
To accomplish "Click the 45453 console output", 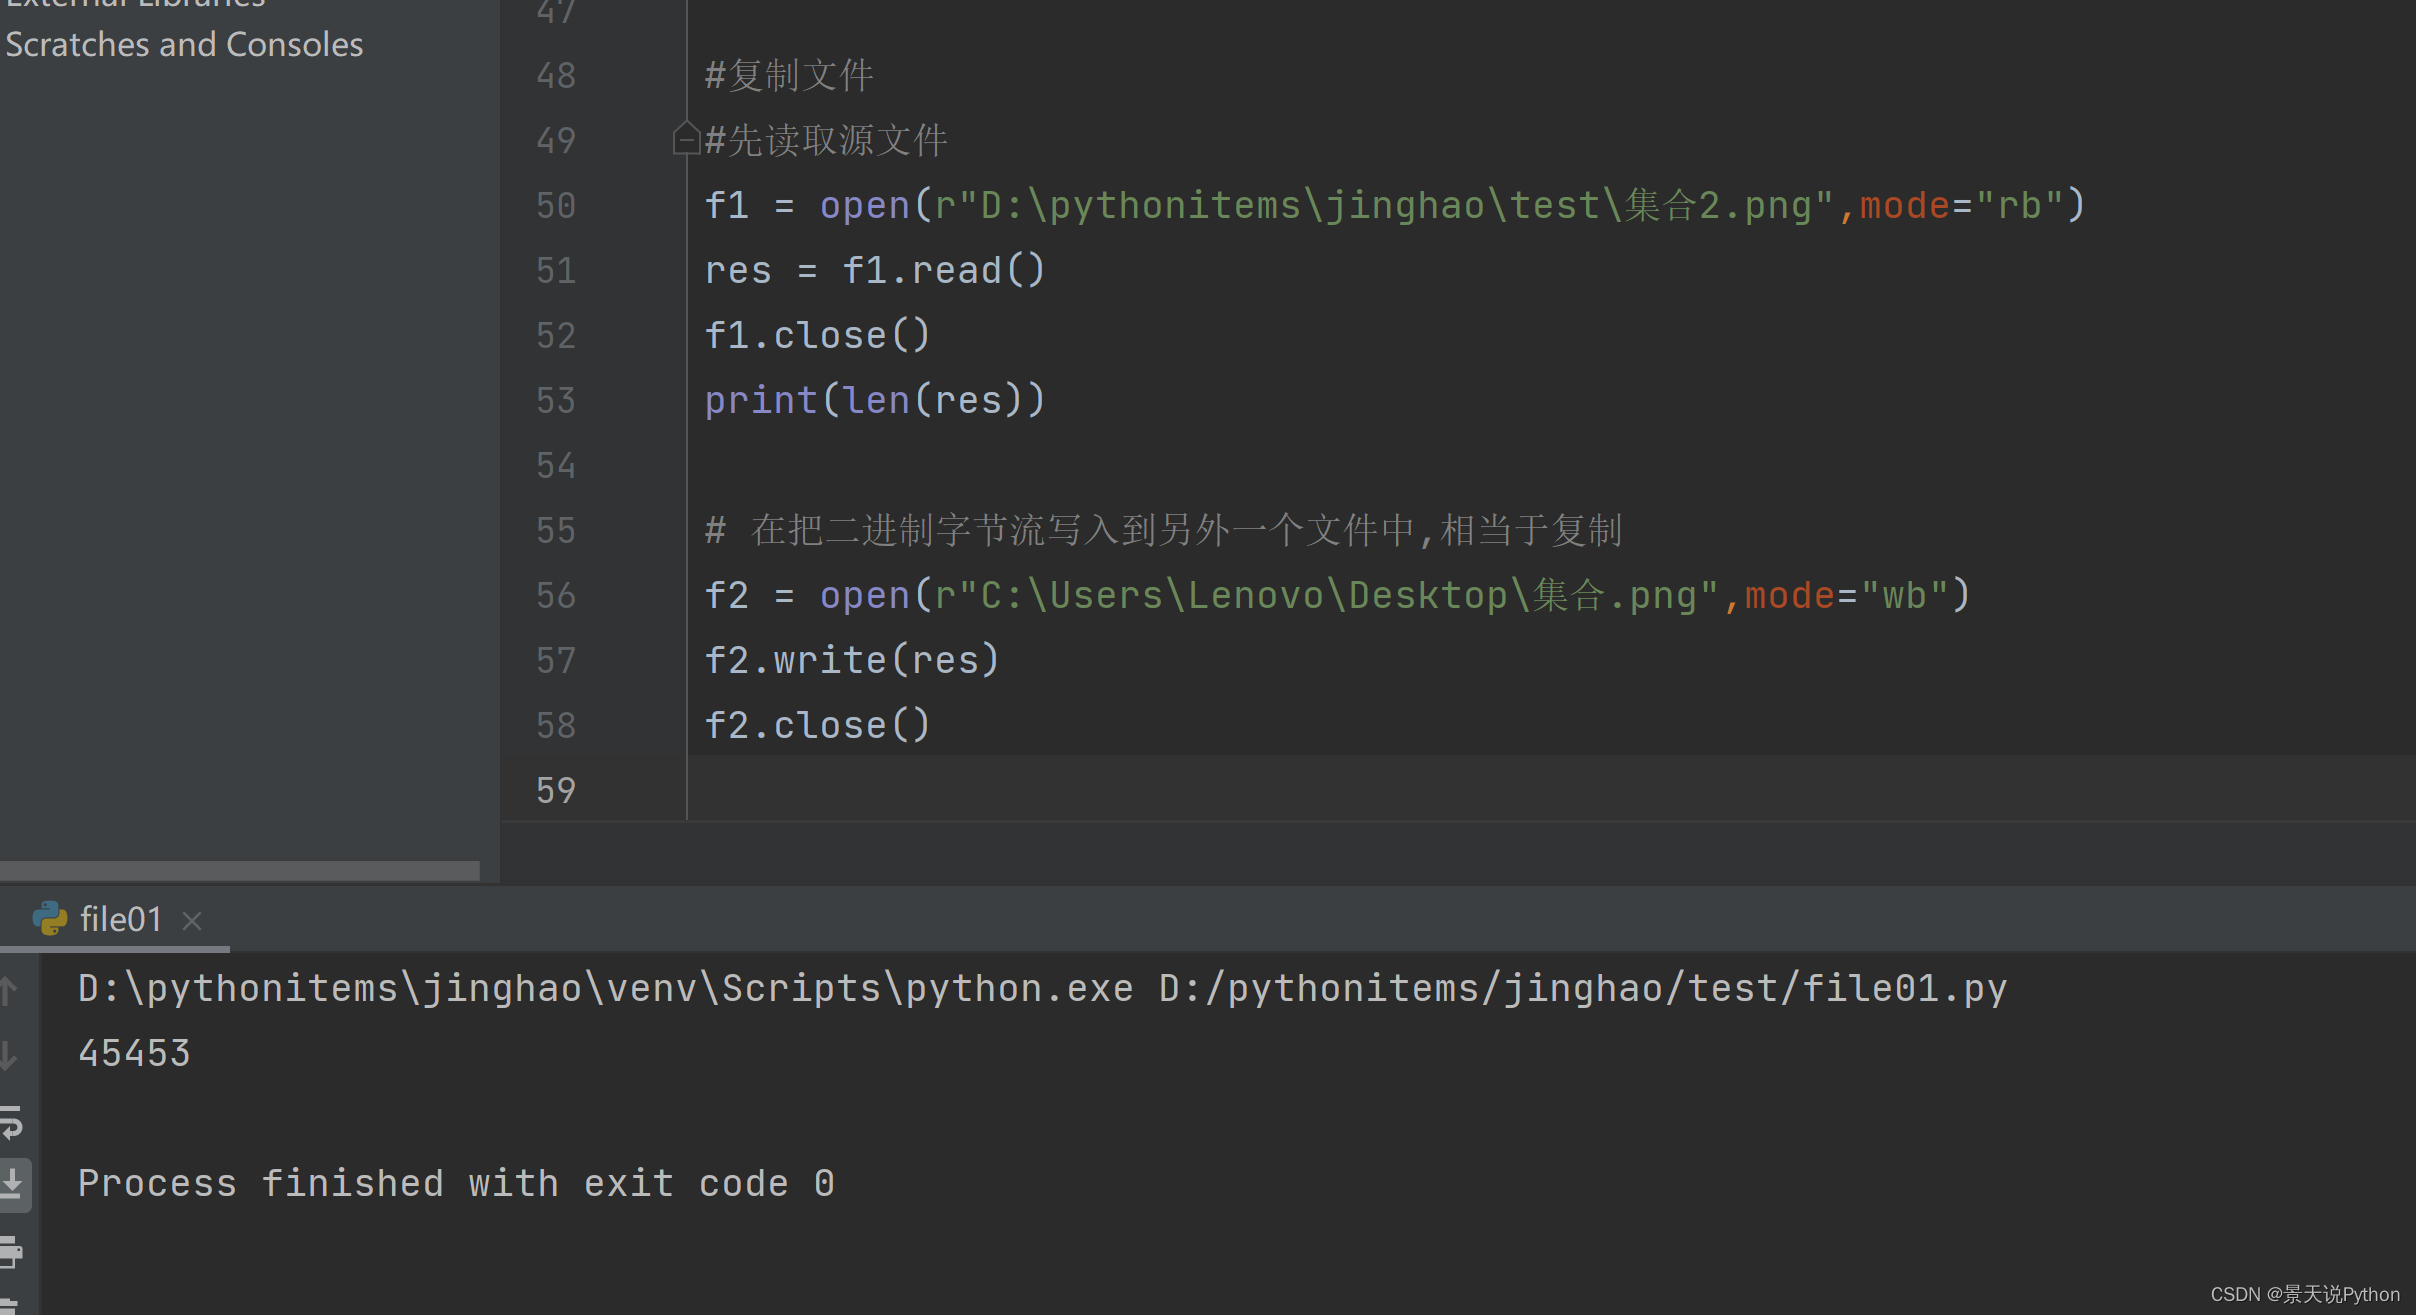I will tap(134, 1054).
